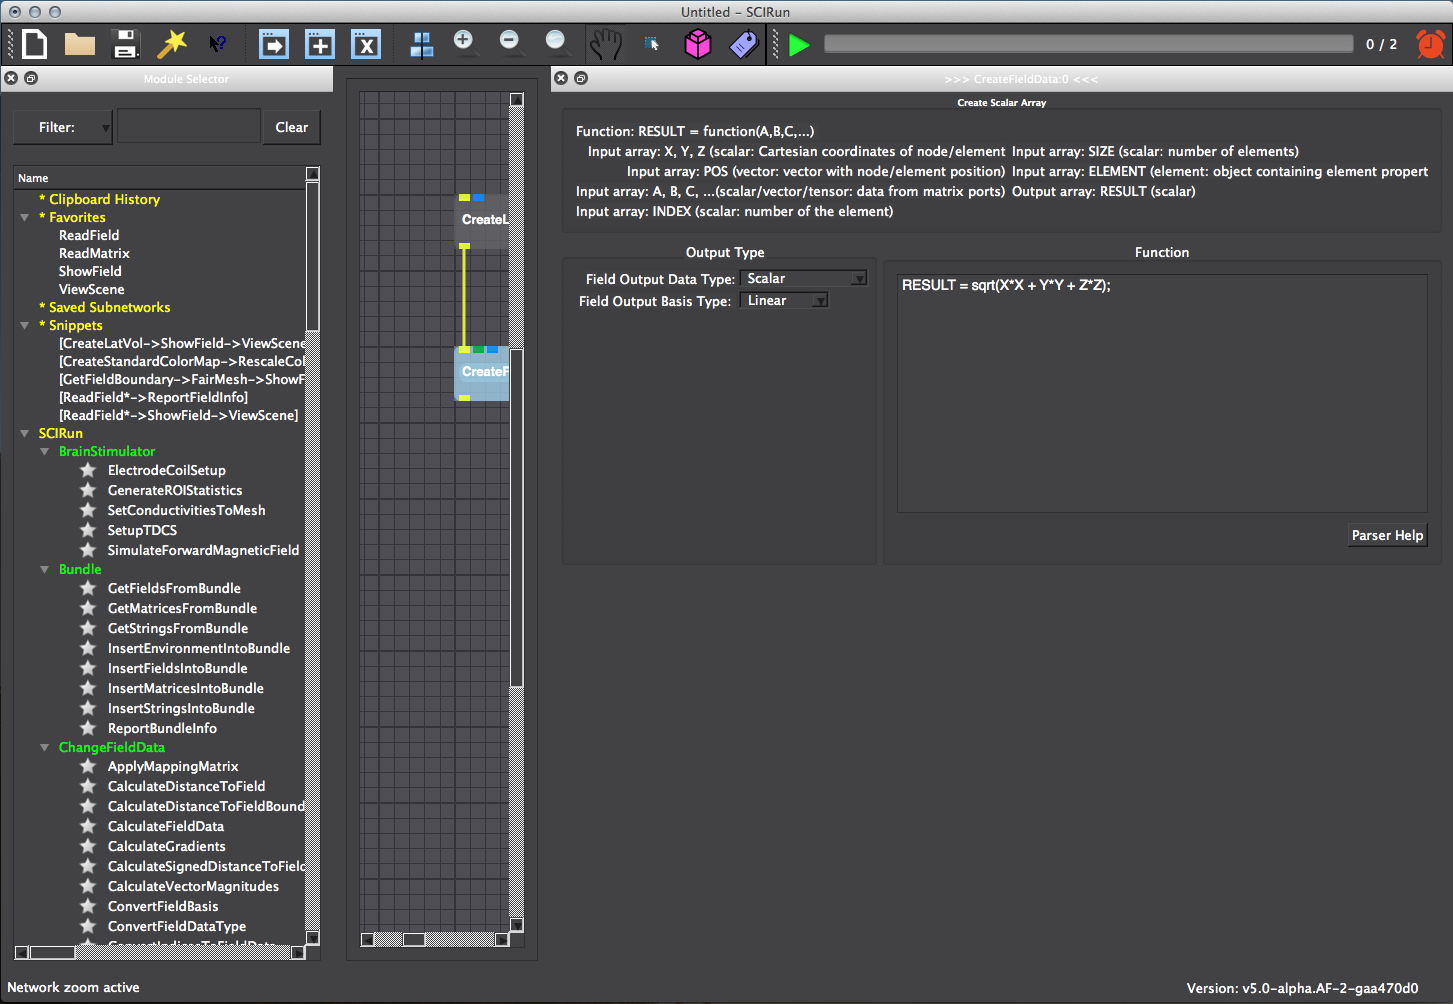Click the pink module cube icon
Screen dimensions: 1453x1004
pos(698,44)
